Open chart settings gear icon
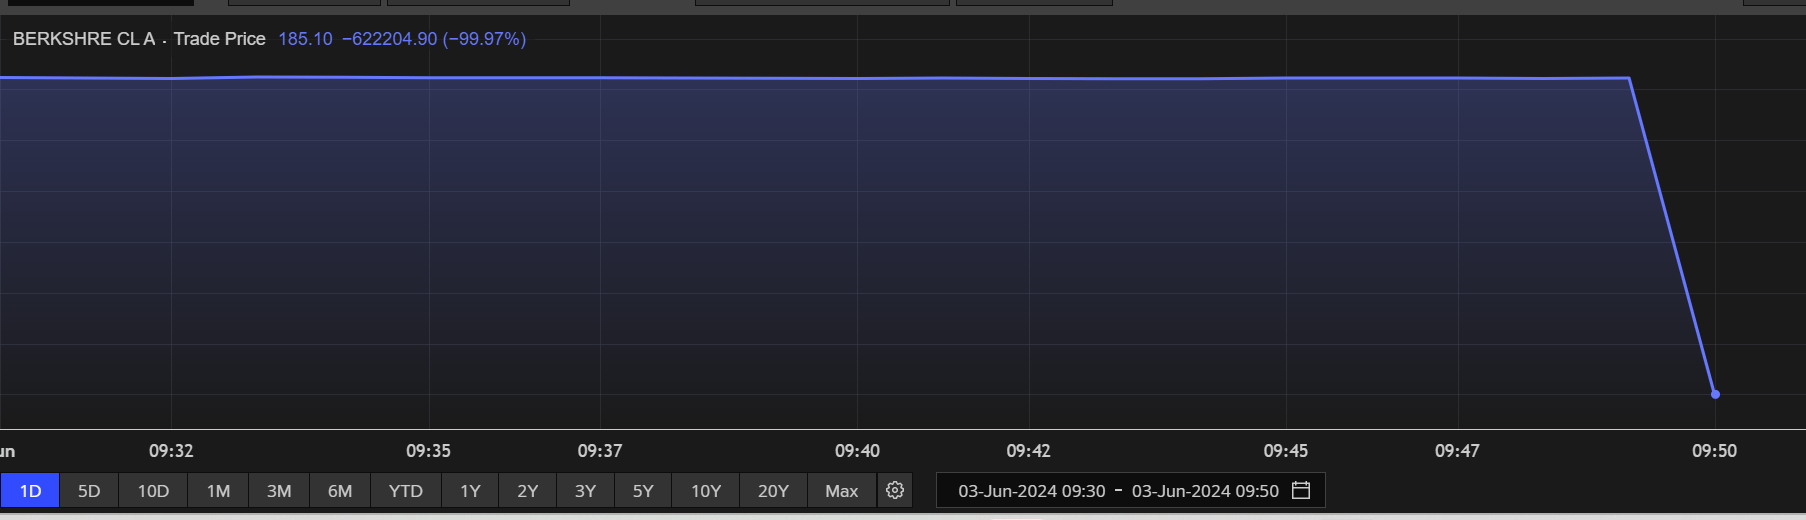The width and height of the screenshot is (1806, 520). tap(895, 490)
